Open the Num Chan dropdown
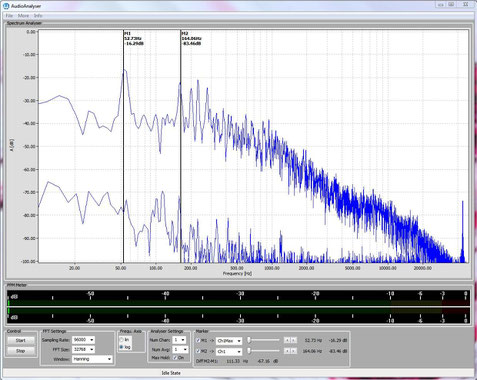Screen dimensions: 477x380 [179, 340]
